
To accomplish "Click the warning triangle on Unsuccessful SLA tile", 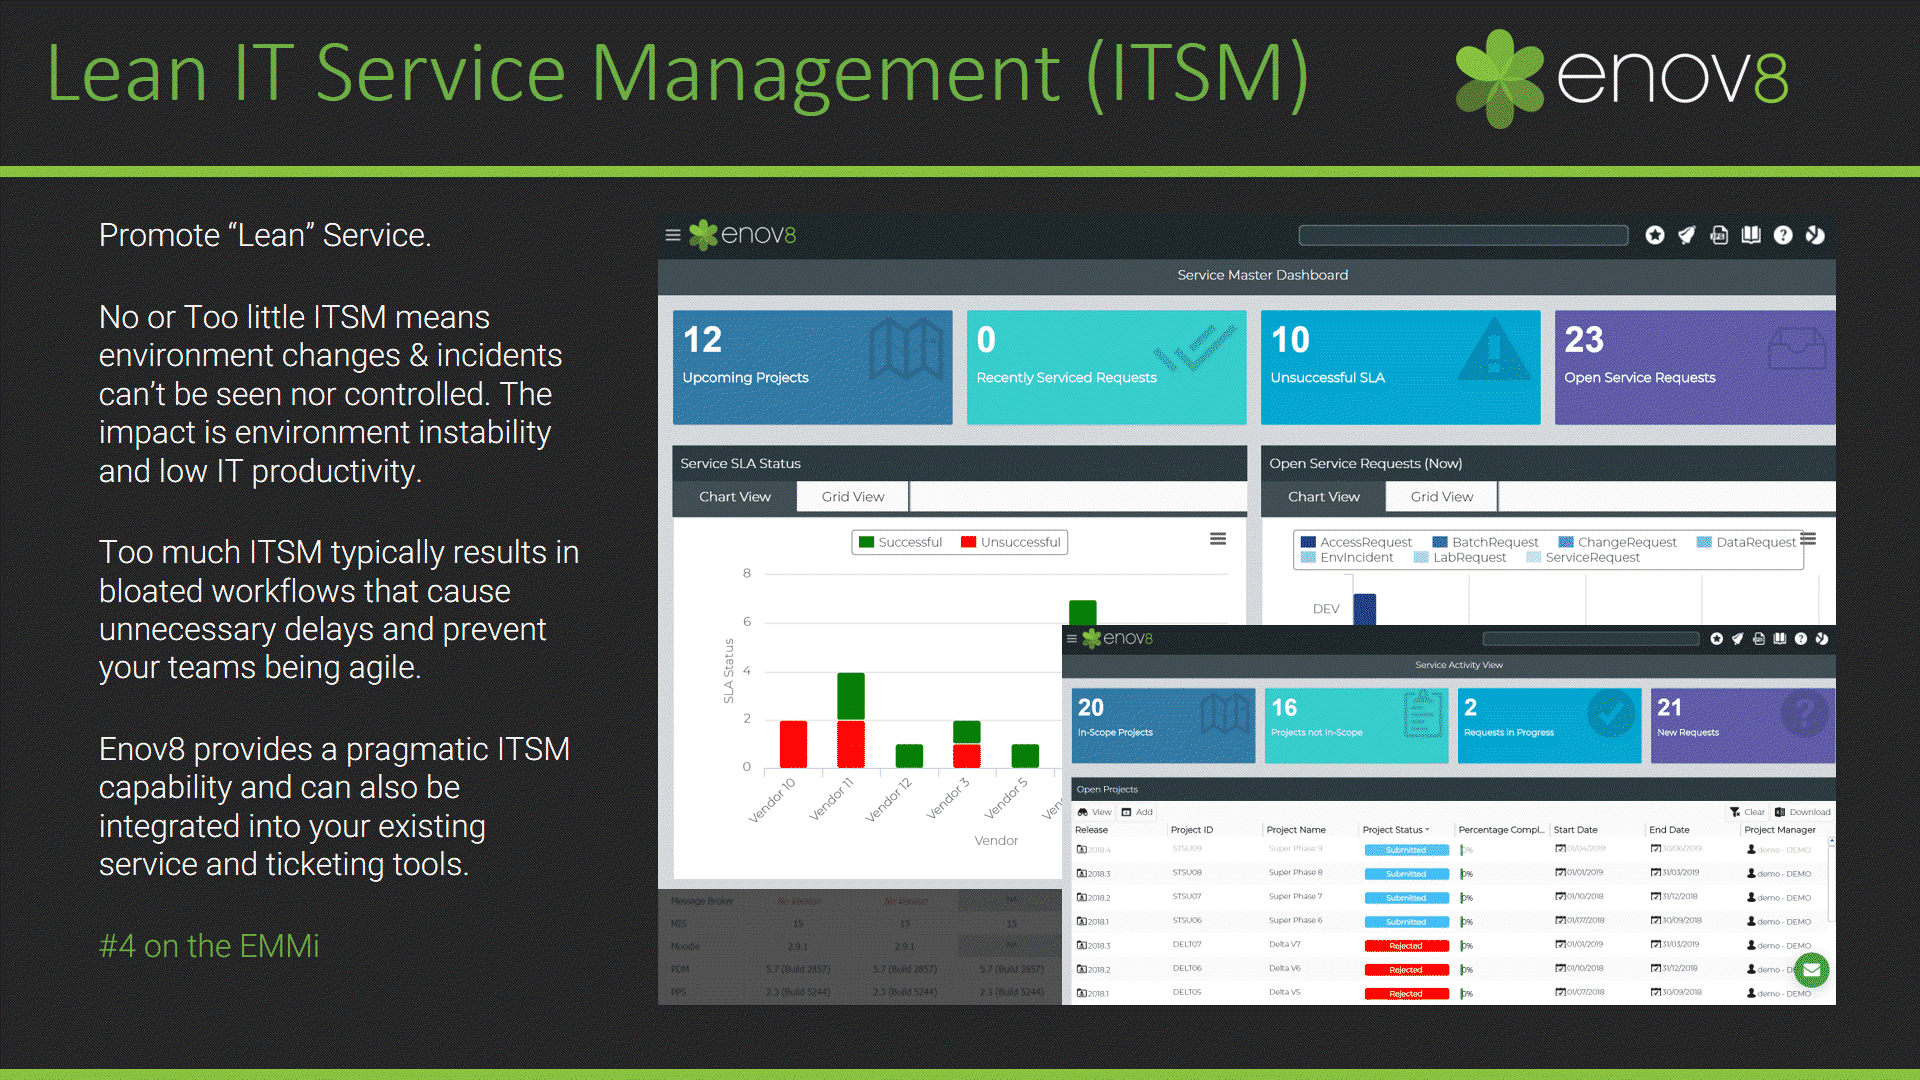I will coord(1494,349).
